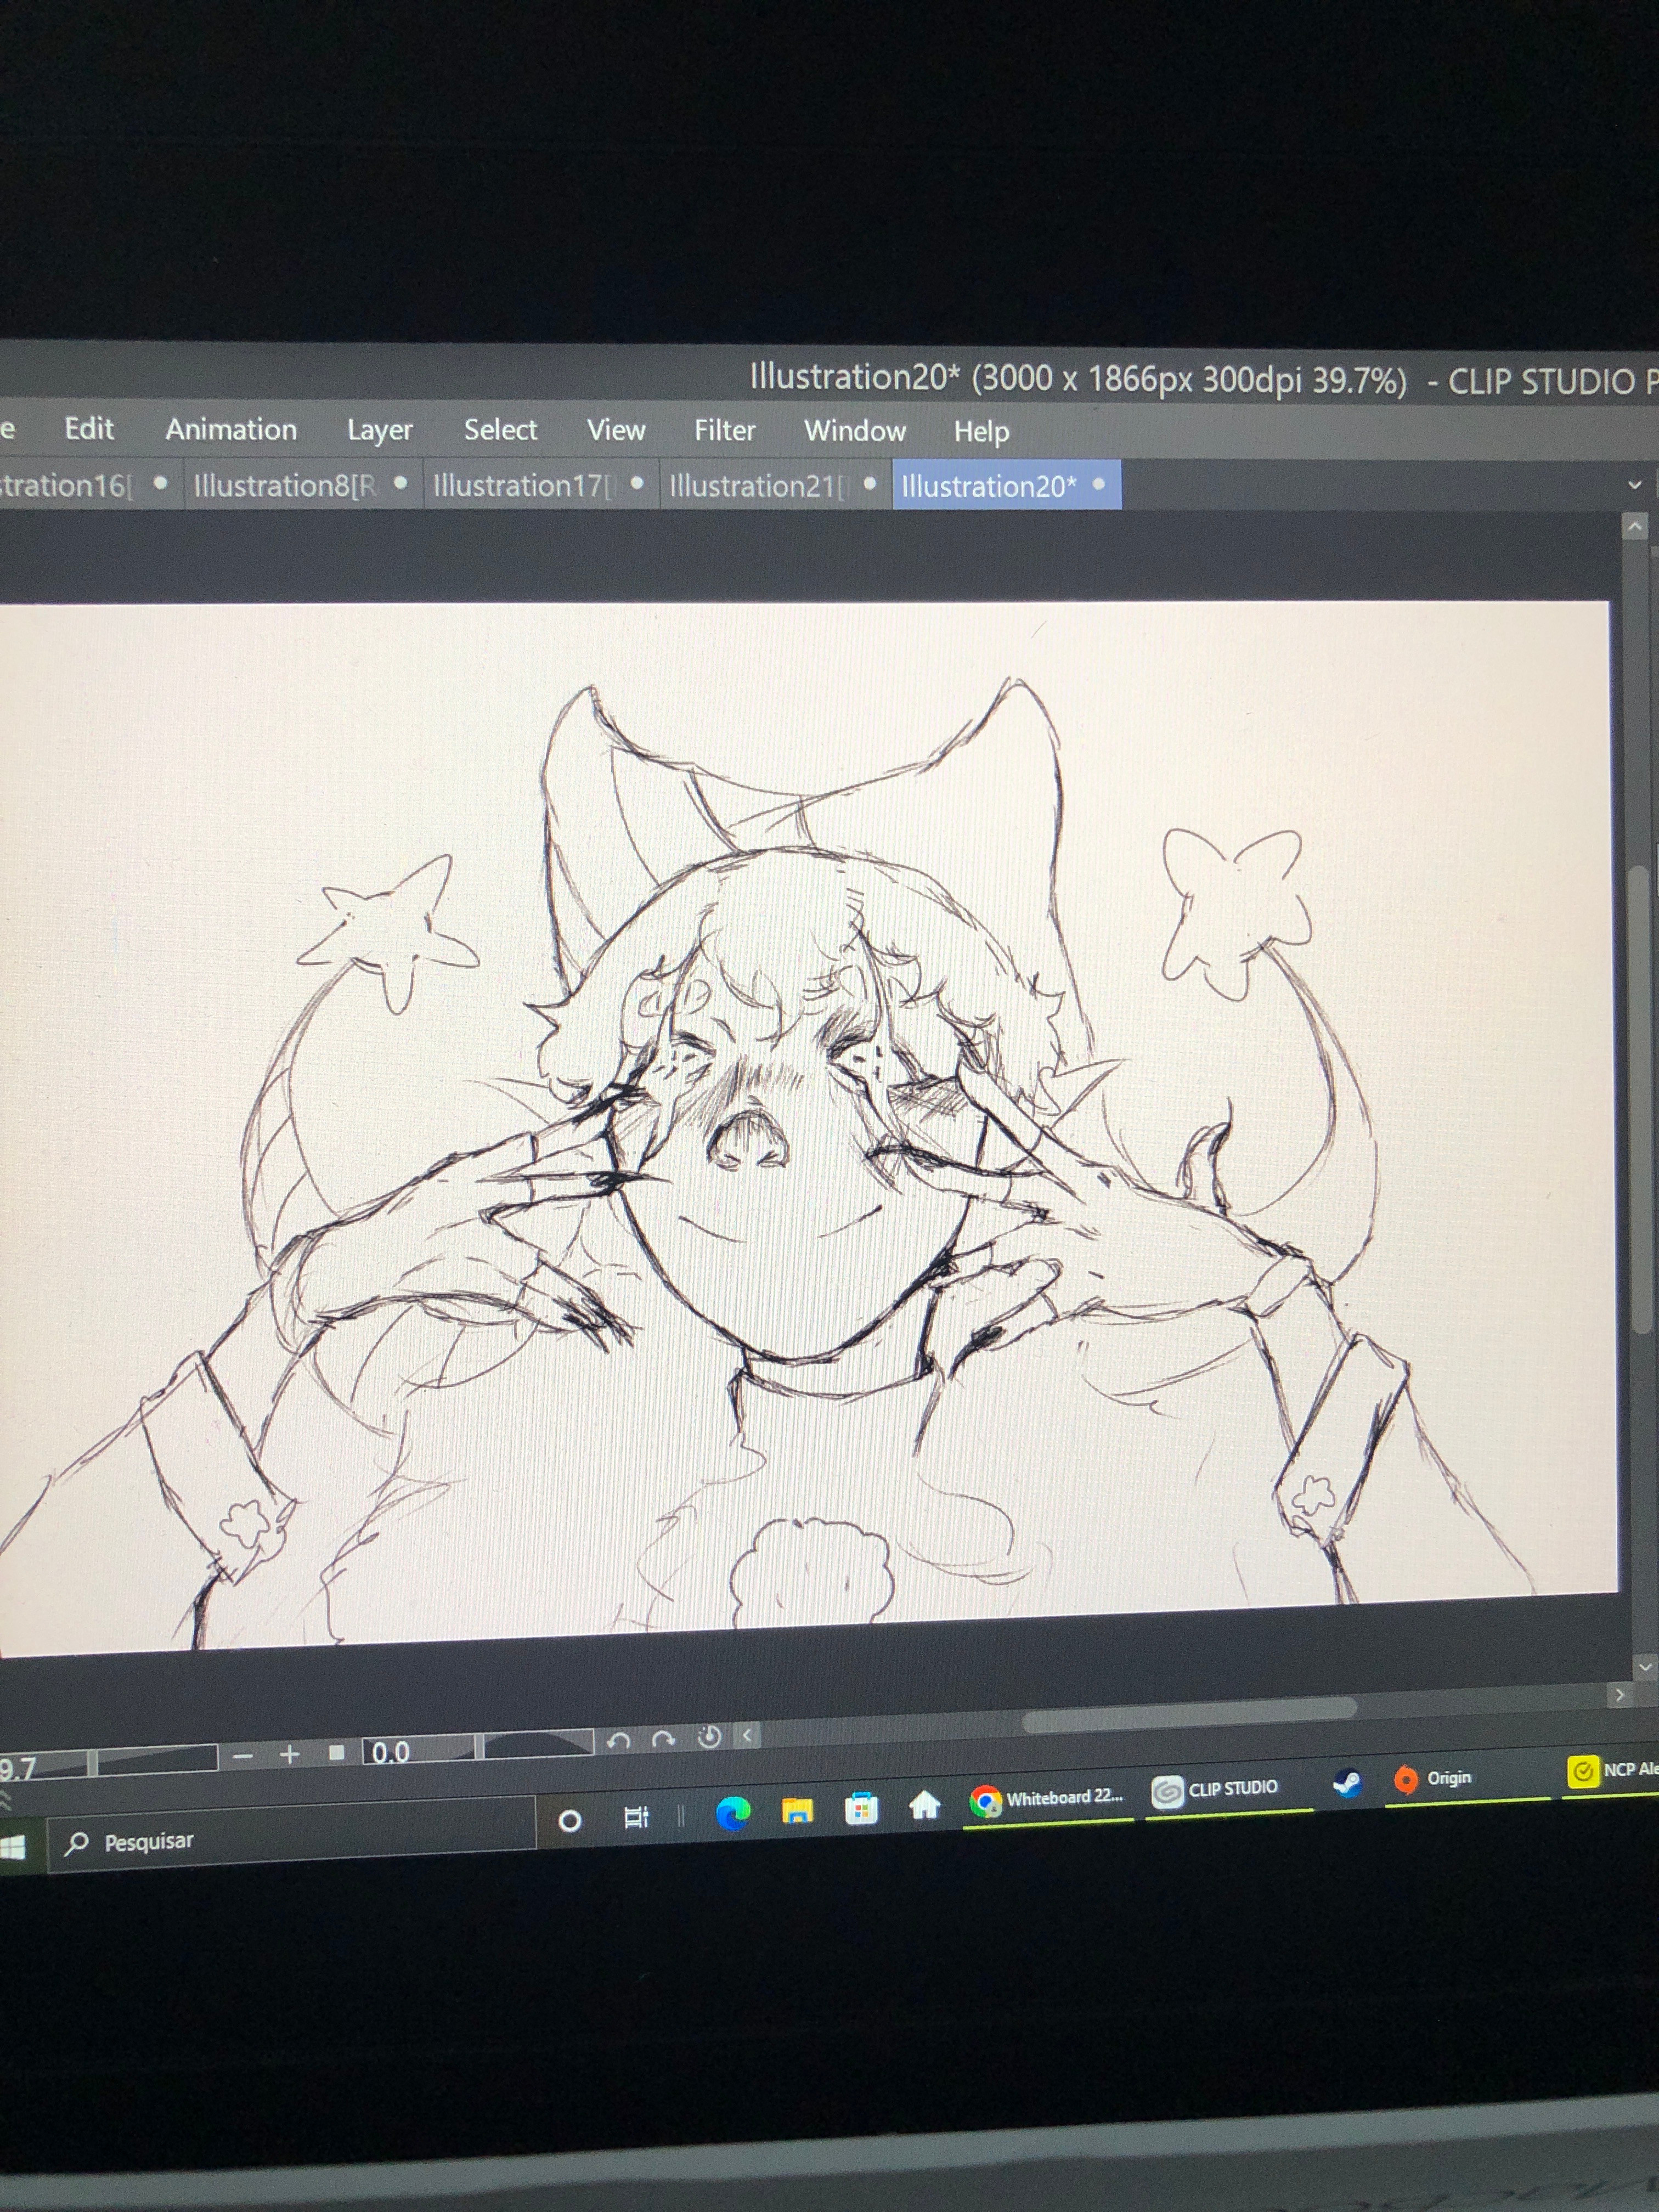Open Microsoft Store from the taskbar
Viewport: 1659px width, 2212px height.
point(861,1808)
